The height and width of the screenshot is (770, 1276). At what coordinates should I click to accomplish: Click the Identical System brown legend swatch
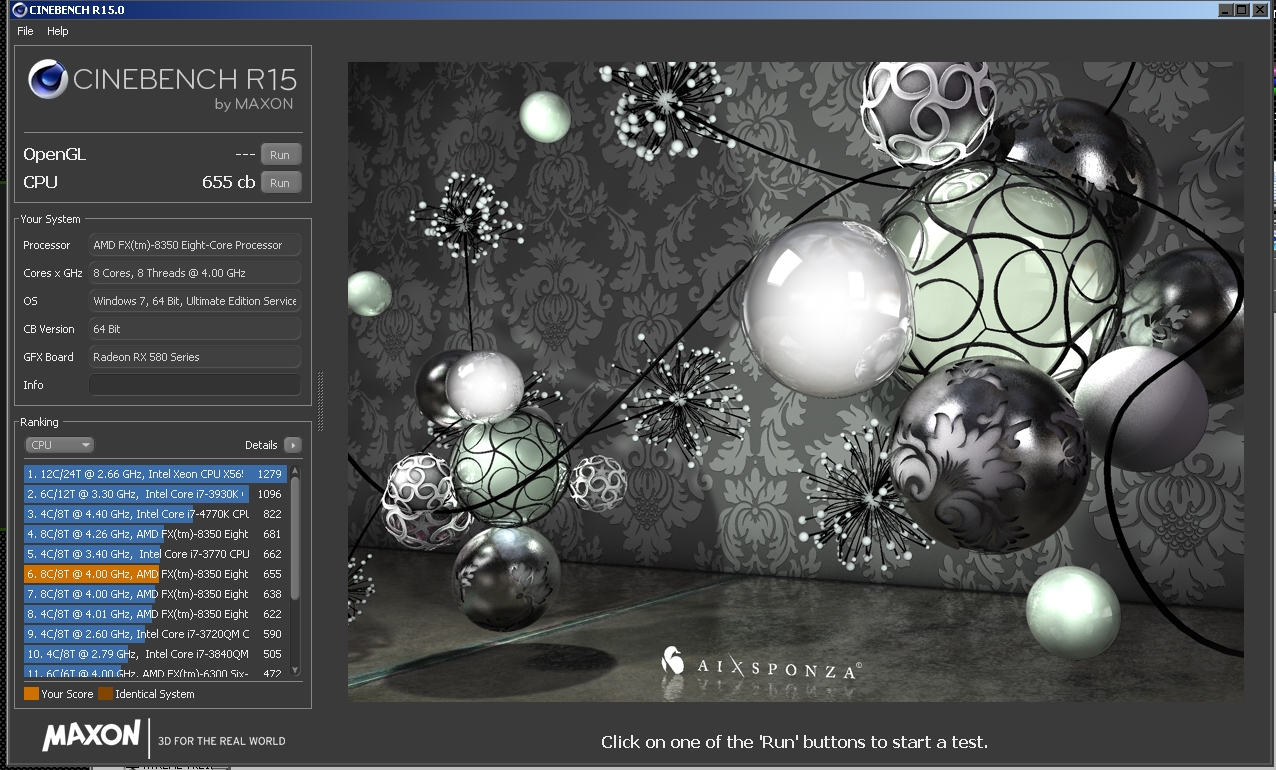click(105, 694)
